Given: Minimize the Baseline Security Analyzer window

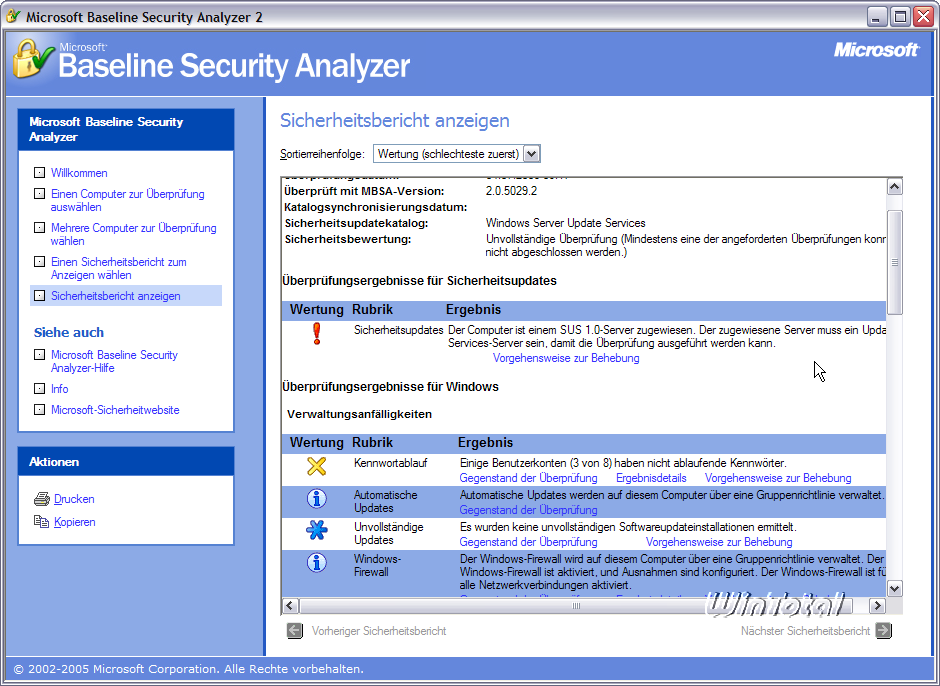Looking at the screenshot, I should pyautogui.click(x=877, y=17).
